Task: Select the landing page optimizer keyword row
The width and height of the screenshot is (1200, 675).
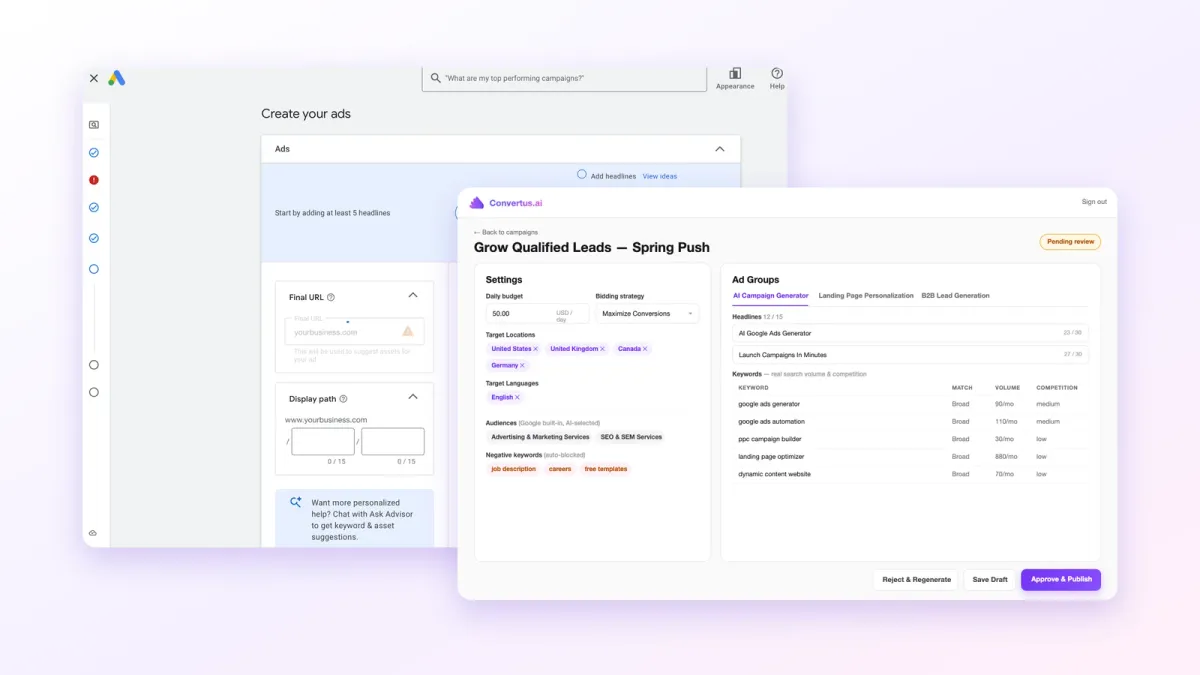Action: pyautogui.click(x=910, y=457)
